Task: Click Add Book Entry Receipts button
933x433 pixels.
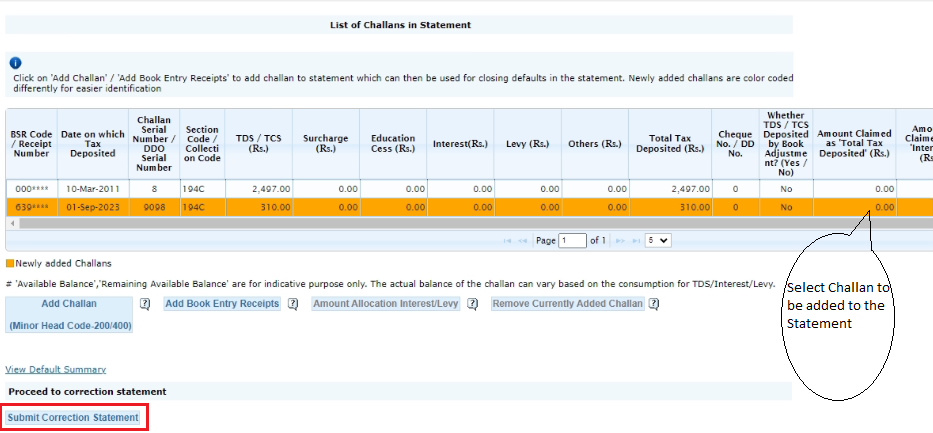Action: point(222,304)
